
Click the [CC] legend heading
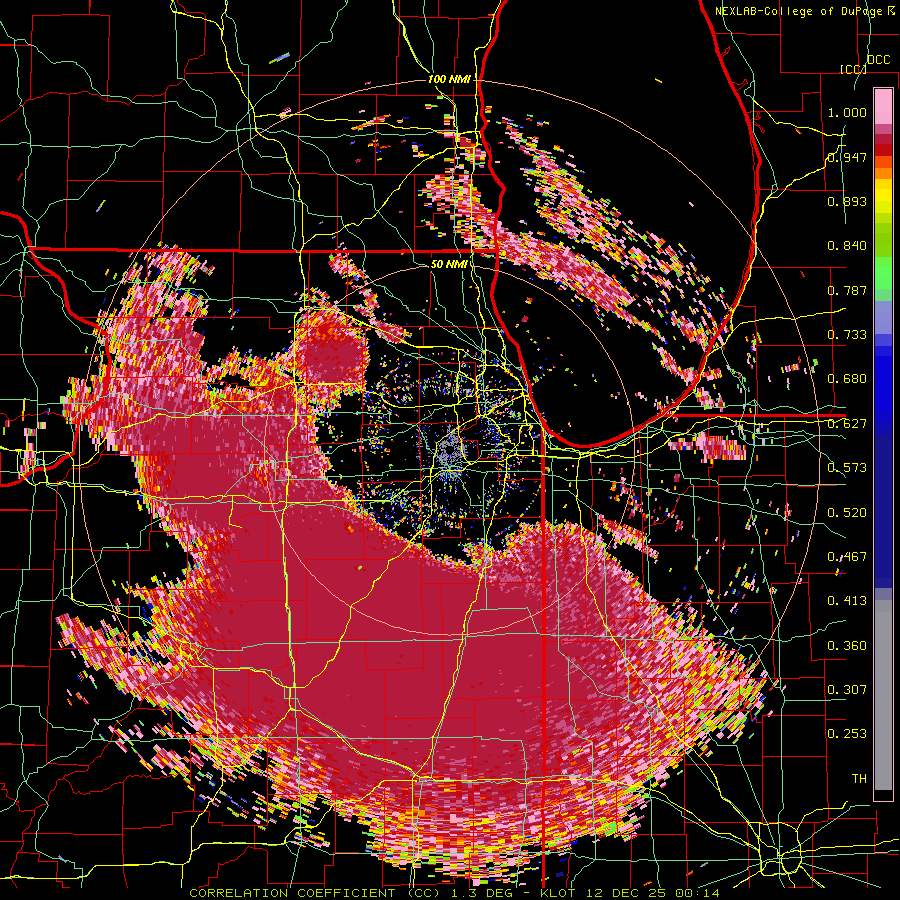853,69
